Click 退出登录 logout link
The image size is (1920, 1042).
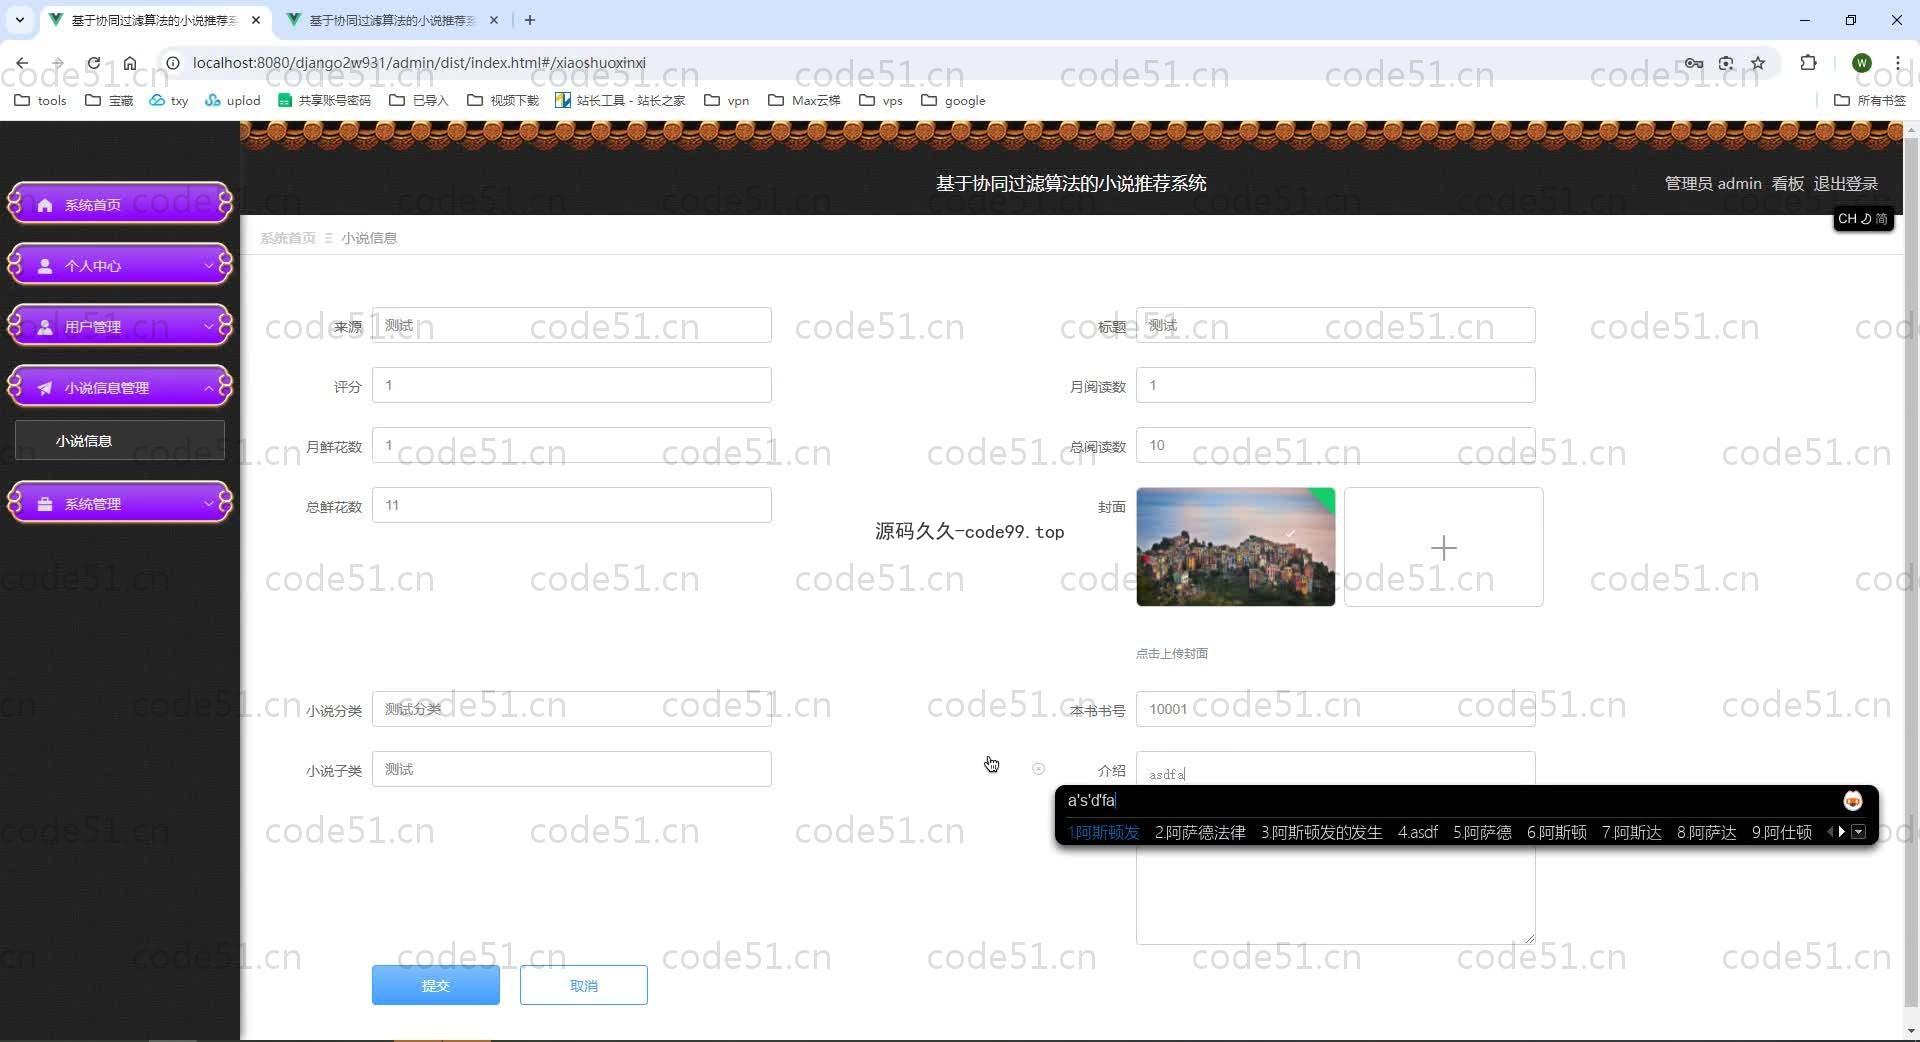tap(1845, 183)
